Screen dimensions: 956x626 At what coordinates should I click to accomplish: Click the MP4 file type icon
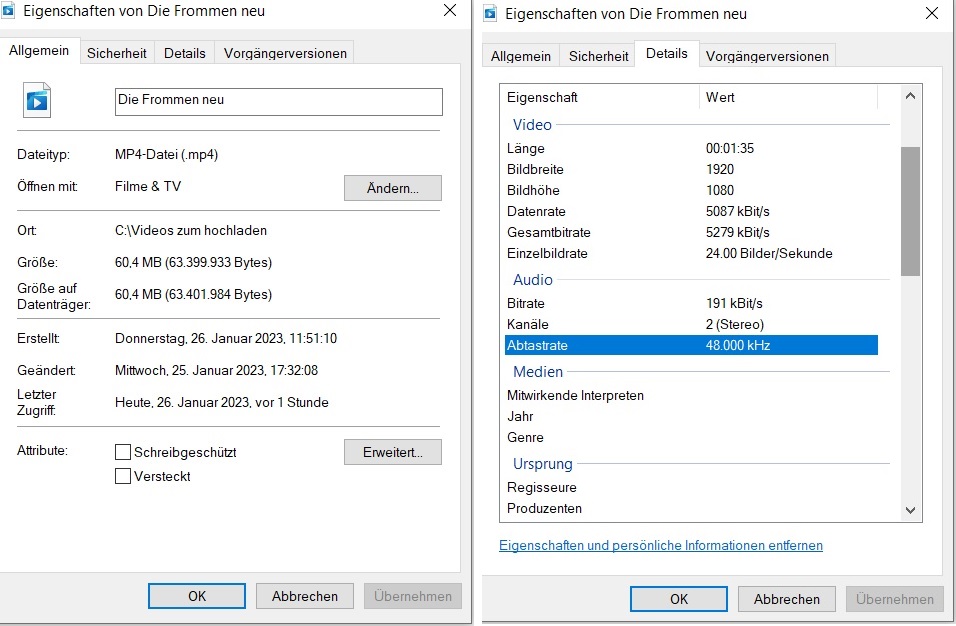[37, 100]
